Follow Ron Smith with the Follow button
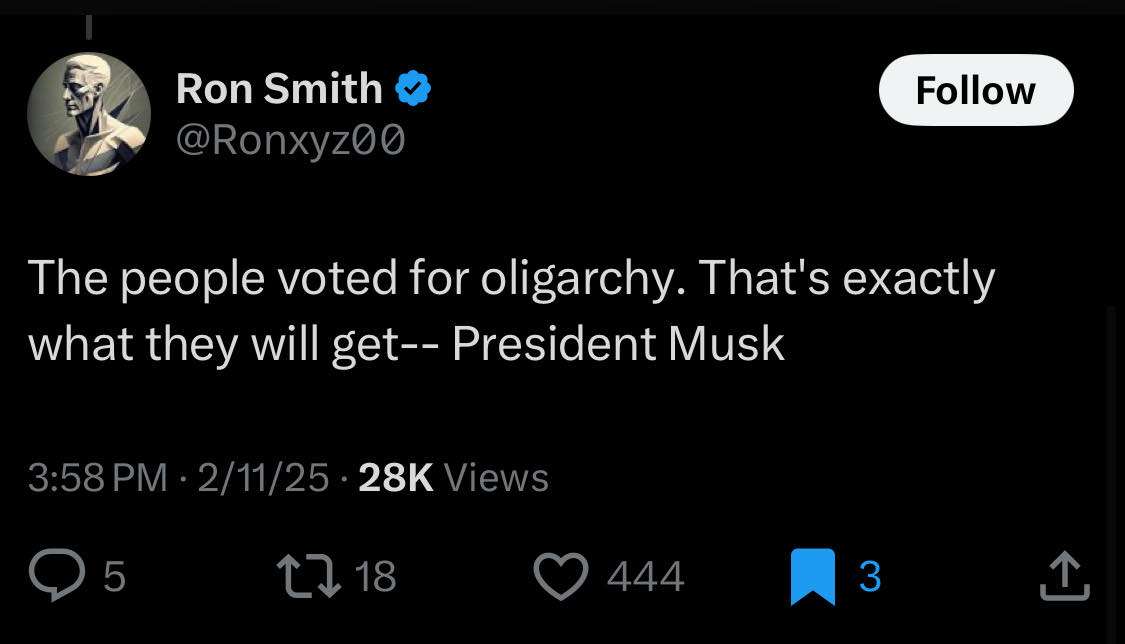Viewport: 1125px width, 644px height. coord(975,91)
